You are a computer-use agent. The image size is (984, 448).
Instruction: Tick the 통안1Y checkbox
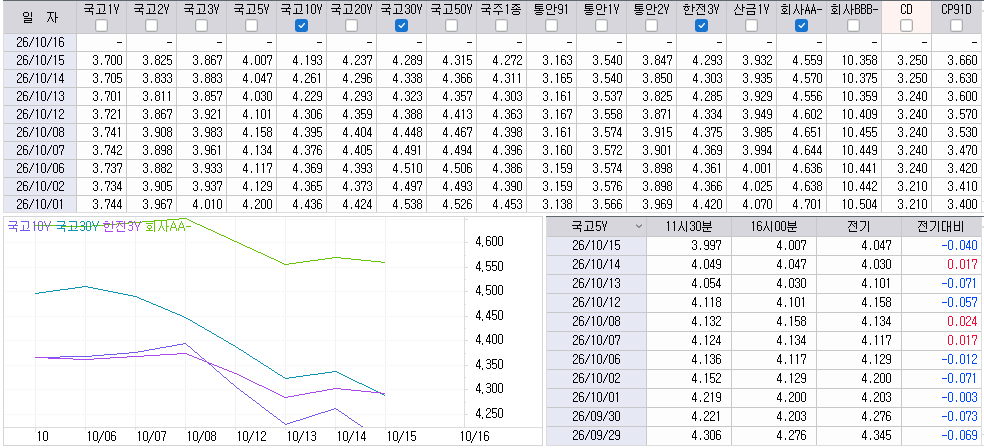click(x=601, y=26)
